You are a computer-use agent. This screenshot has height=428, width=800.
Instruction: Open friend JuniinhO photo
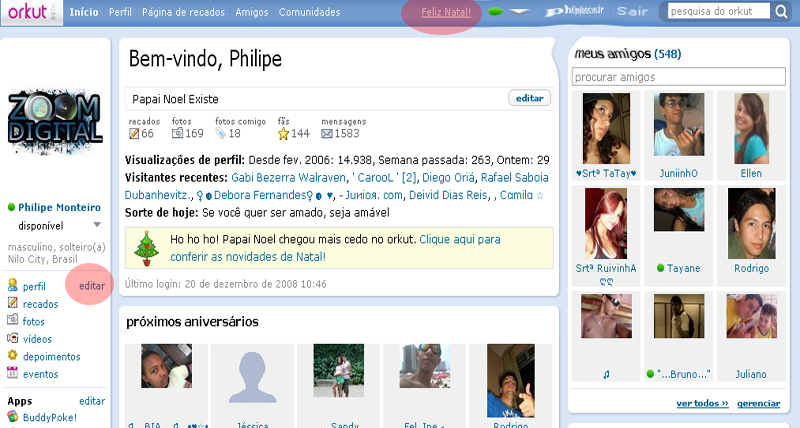(x=679, y=124)
